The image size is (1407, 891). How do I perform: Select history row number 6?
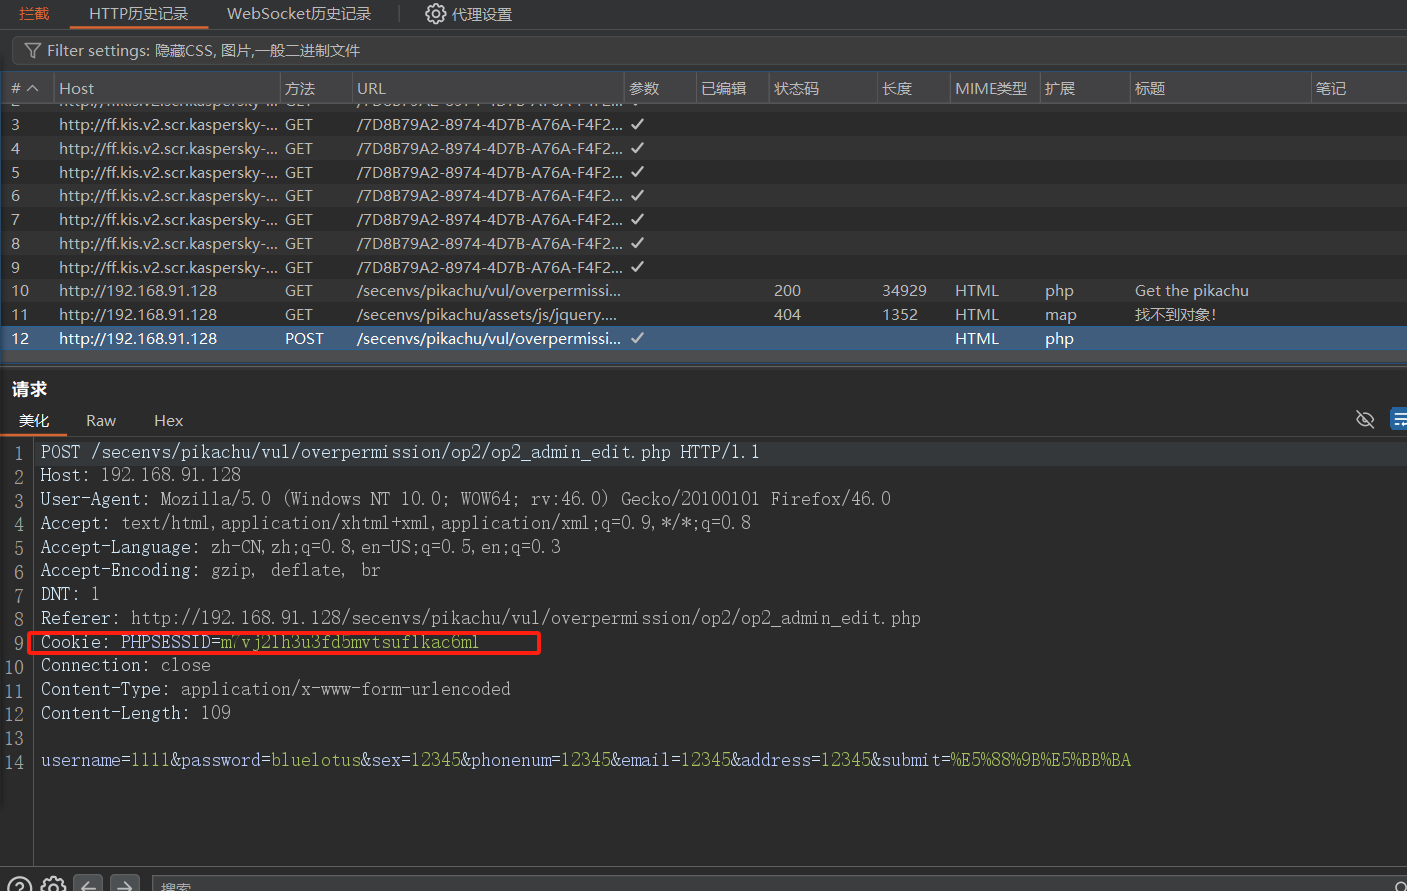pyautogui.click(x=703, y=196)
